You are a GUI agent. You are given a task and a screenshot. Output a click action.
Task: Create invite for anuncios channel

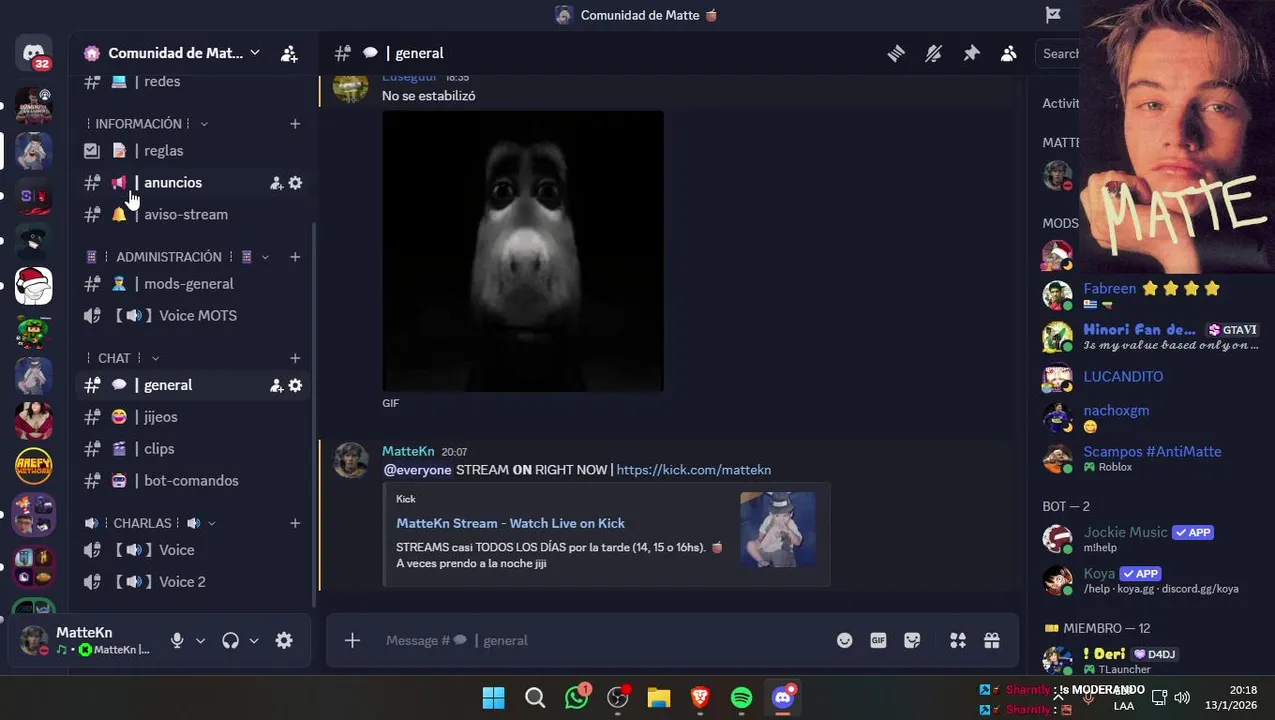point(276,183)
